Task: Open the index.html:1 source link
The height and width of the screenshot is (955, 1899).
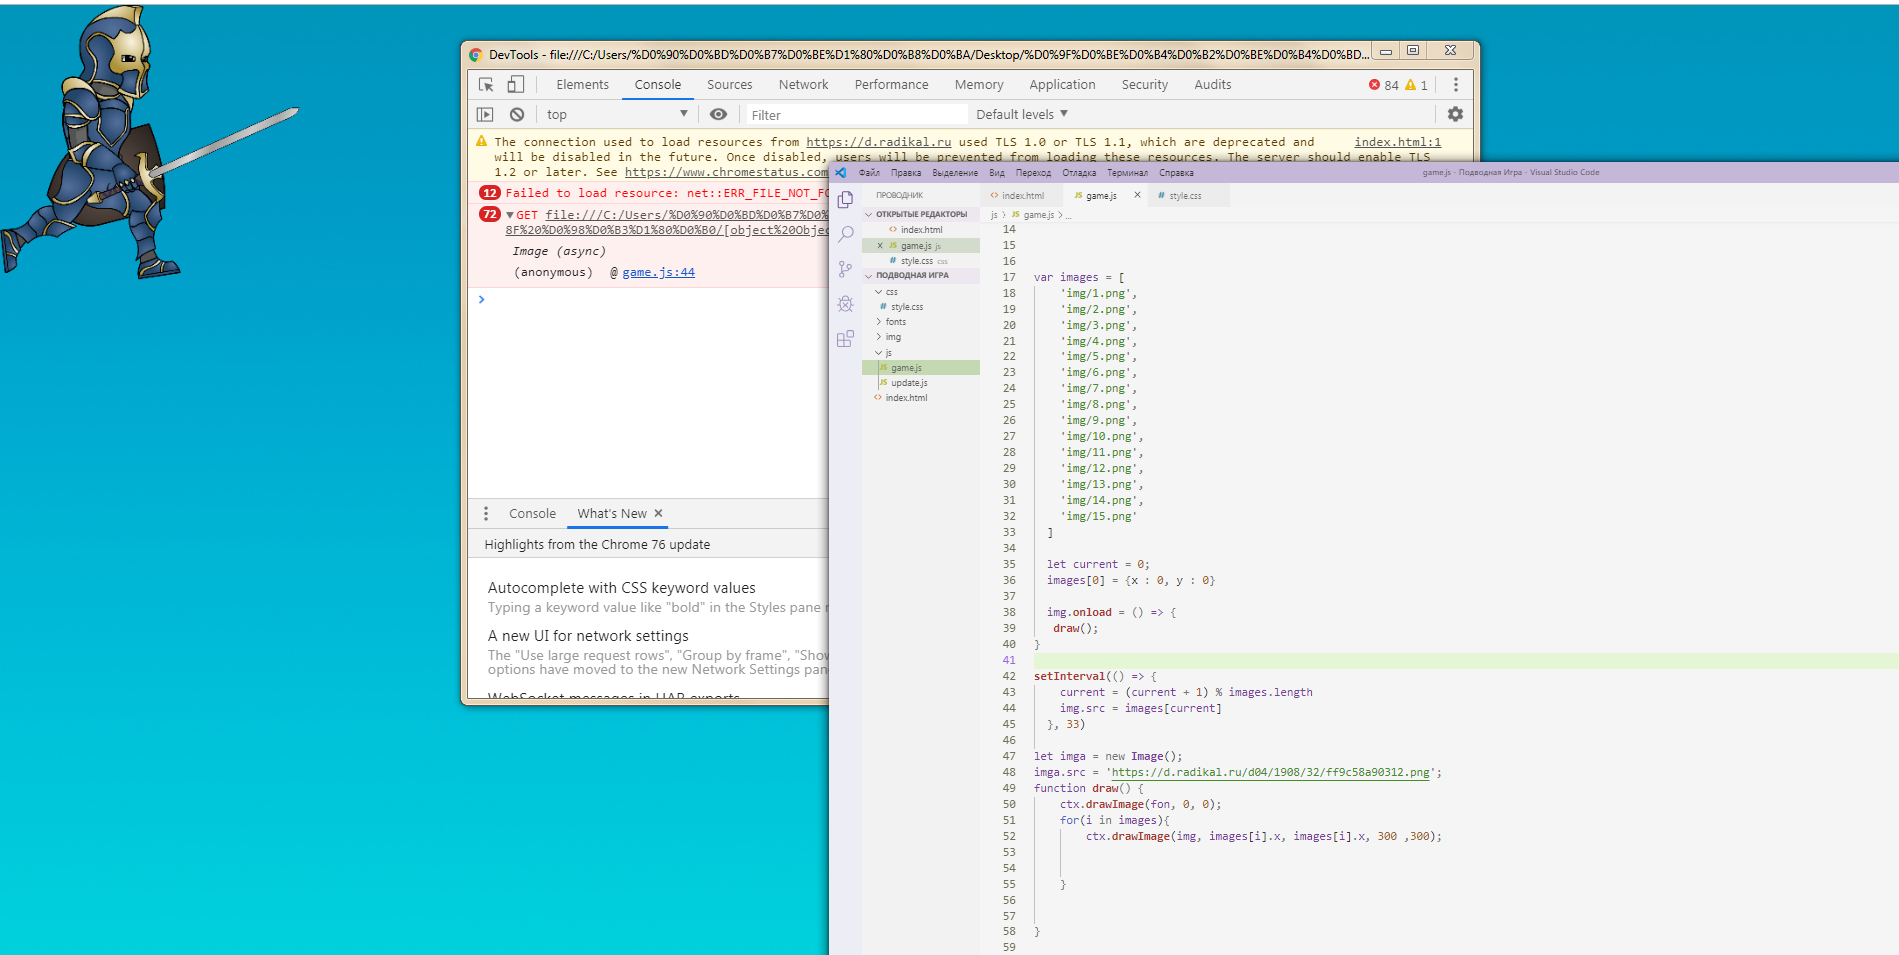Action: [1397, 142]
